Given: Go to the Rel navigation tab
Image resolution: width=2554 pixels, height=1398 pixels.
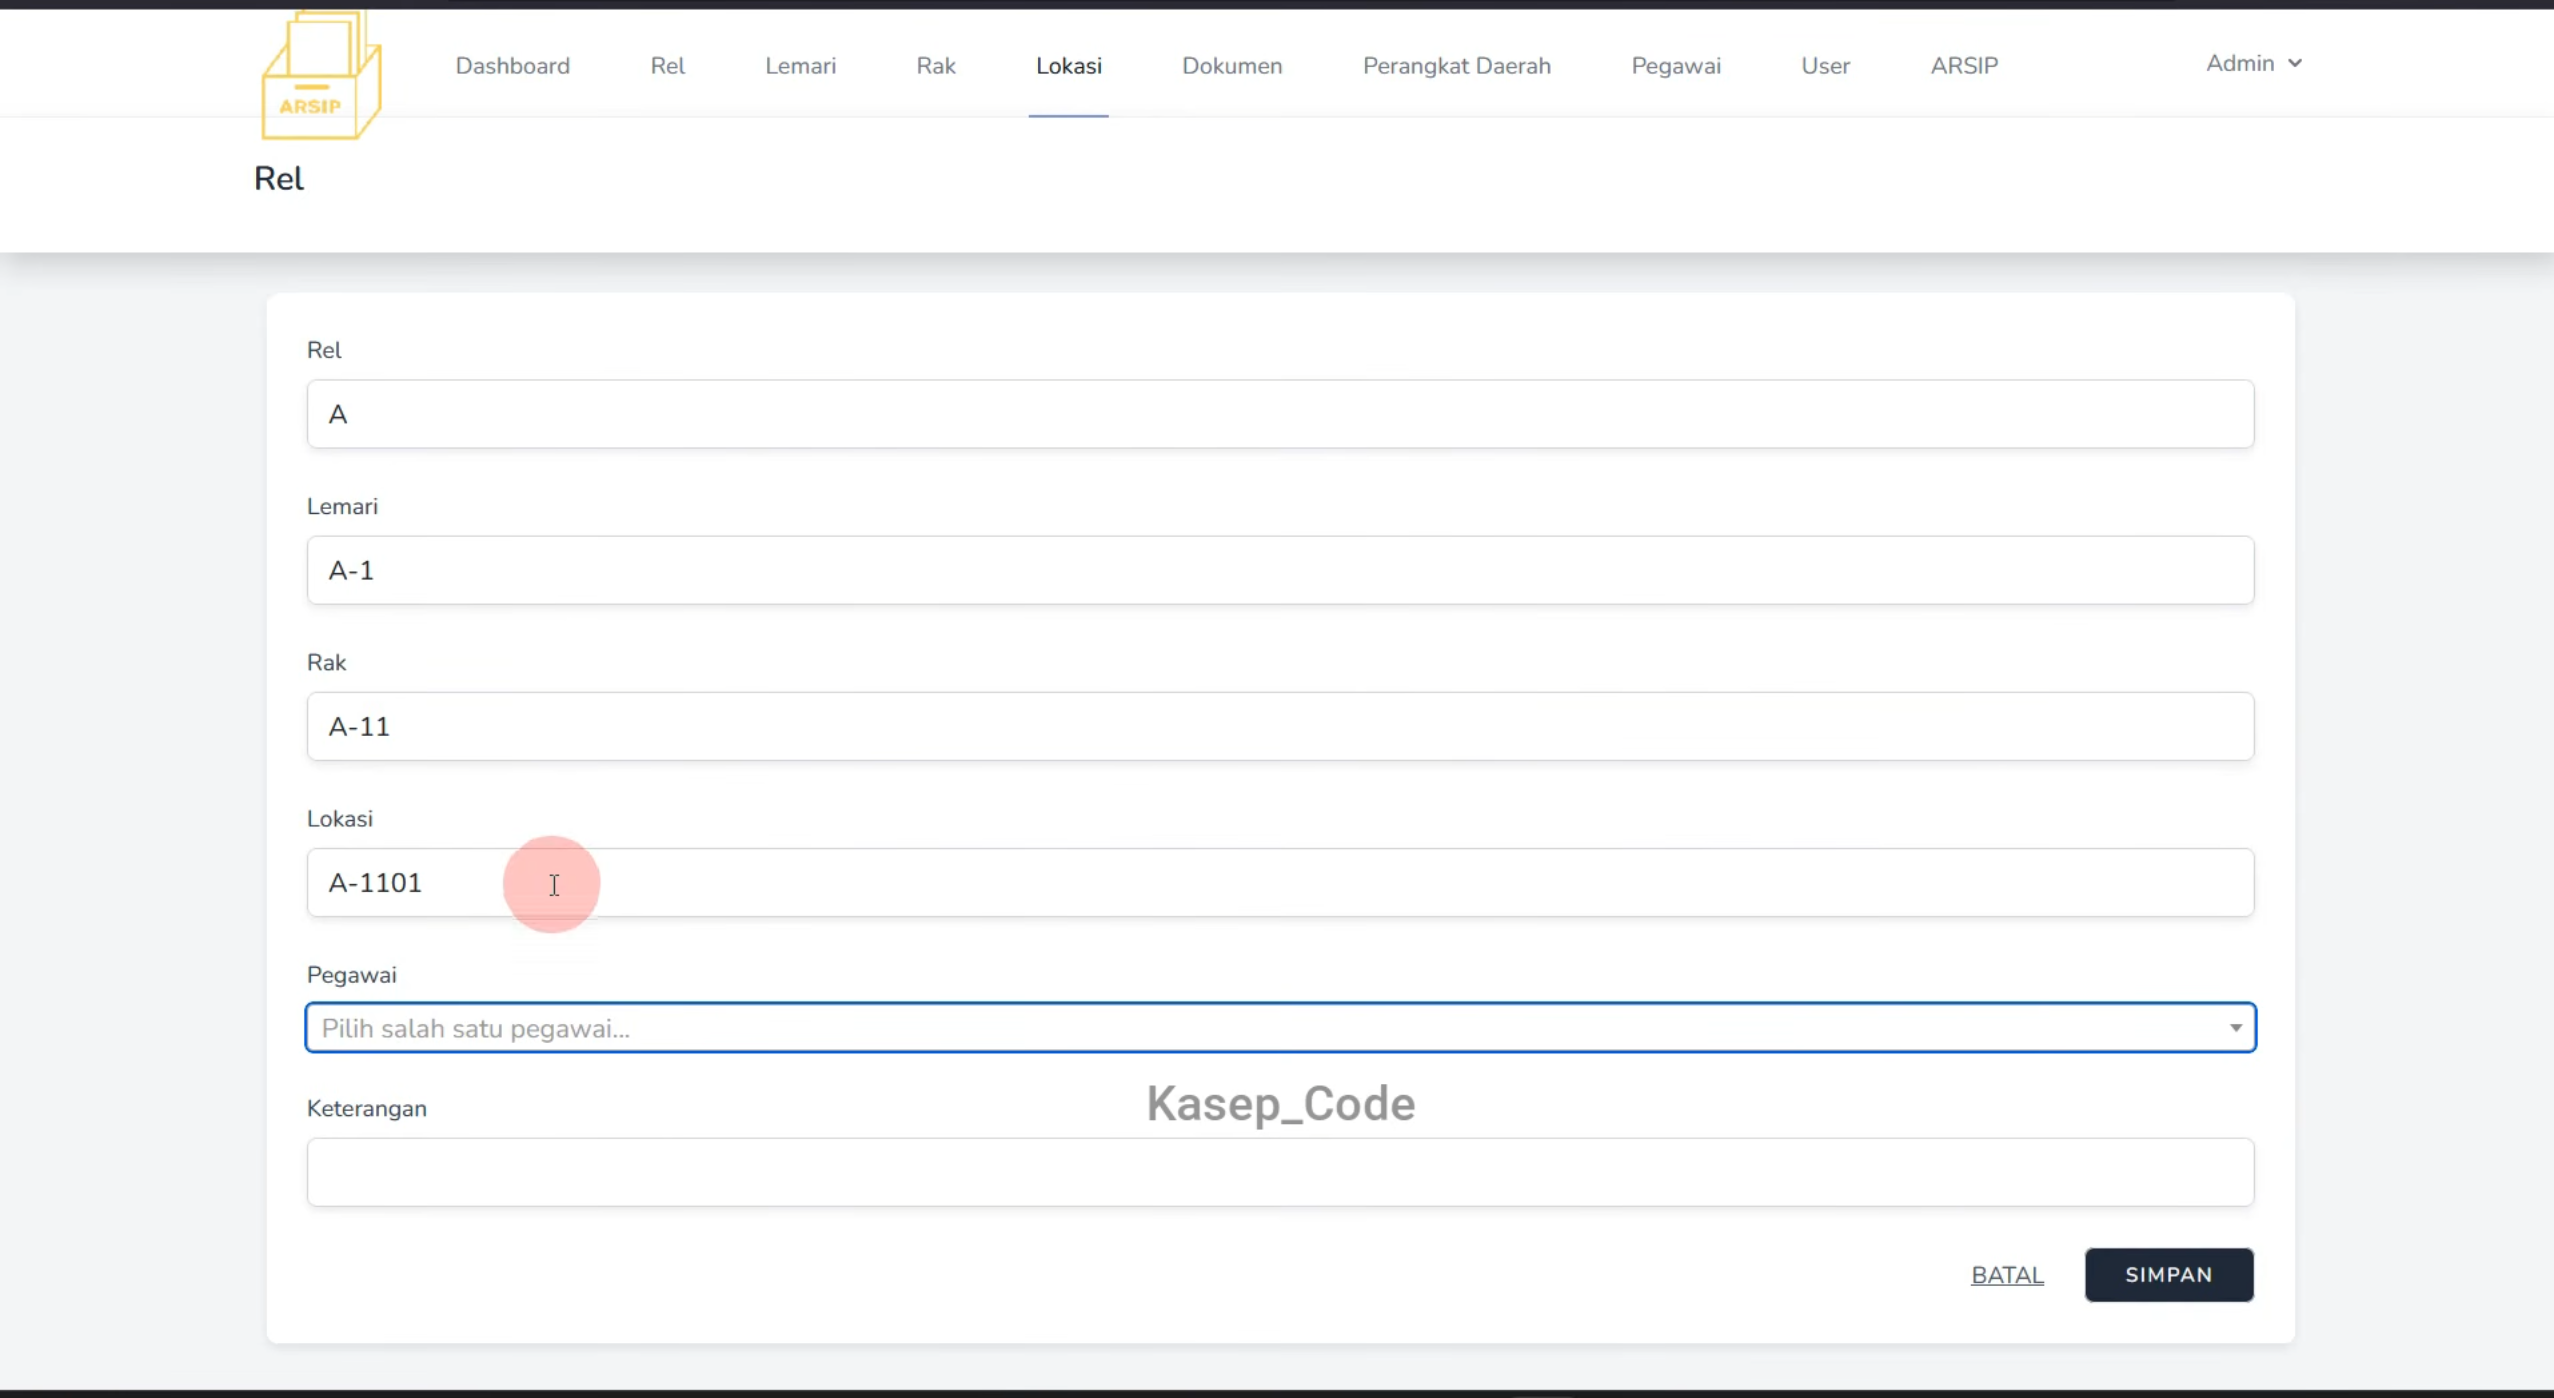Looking at the screenshot, I should [667, 66].
